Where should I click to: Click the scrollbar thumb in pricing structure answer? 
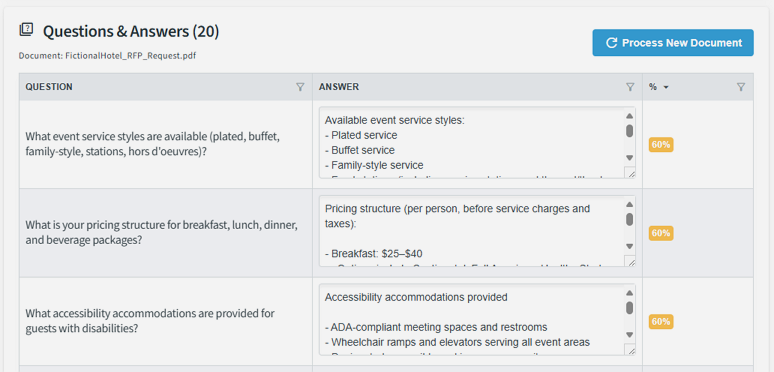629,219
